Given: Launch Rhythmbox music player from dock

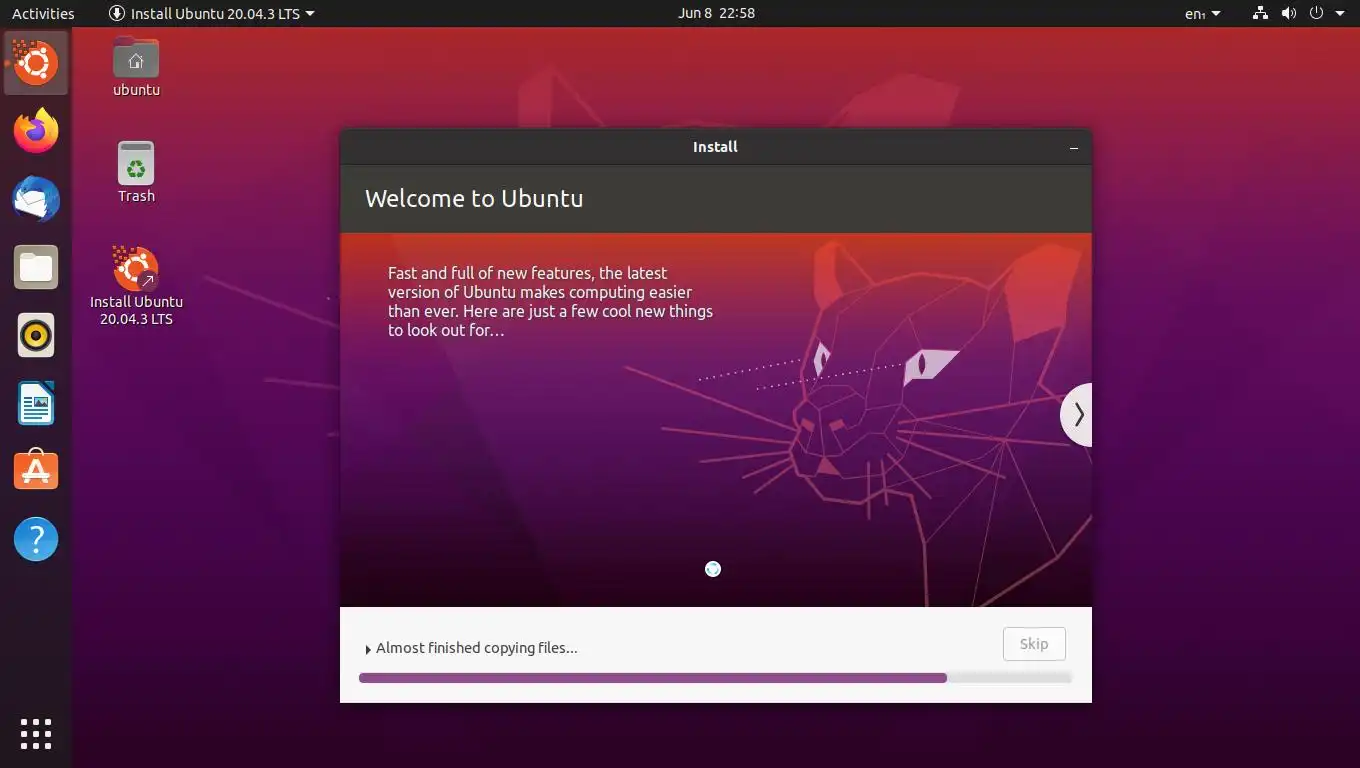Looking at the screenshot, I should (36, 335).
